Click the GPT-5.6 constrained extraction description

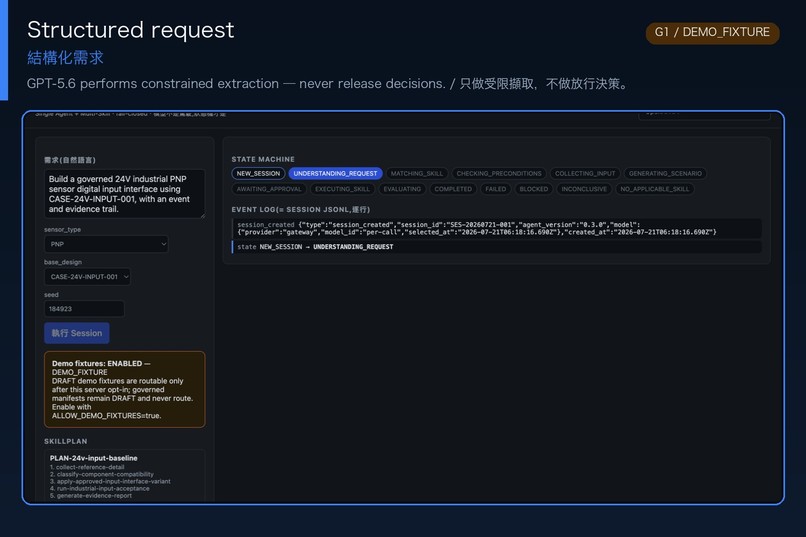(x=329, y=84)
